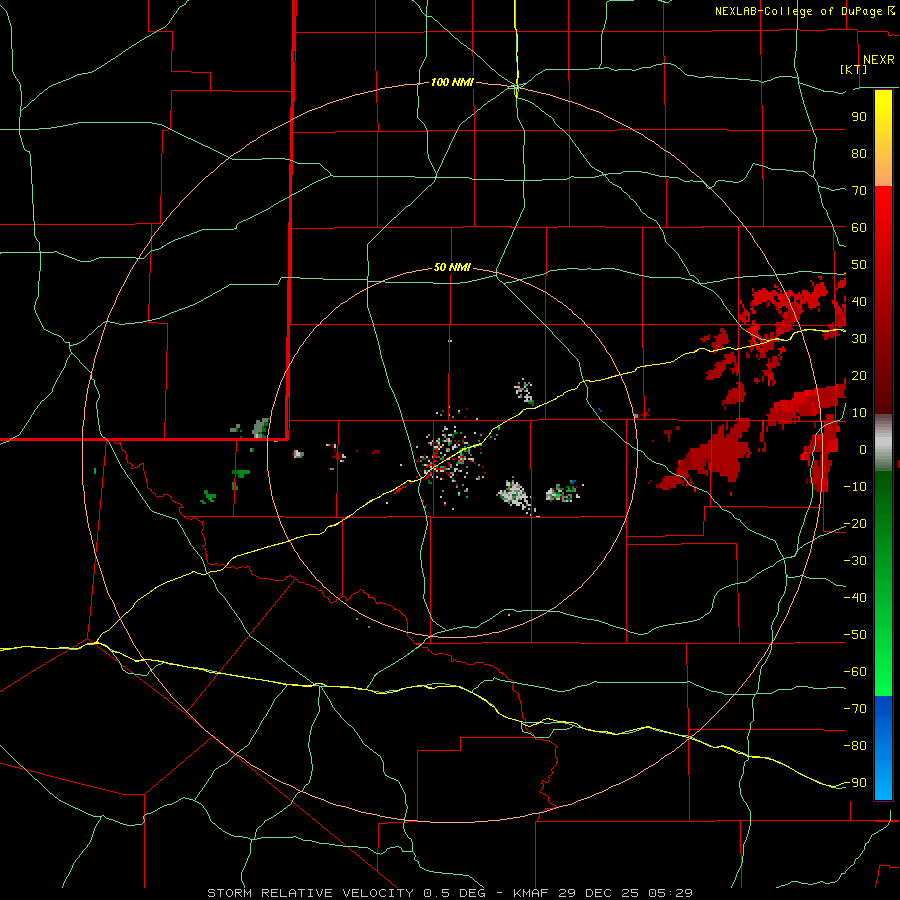Click the 50 NMI range ring label
The width and height of the screenshot is (900, 900).
pyautogui.click(x=452, y=267)
